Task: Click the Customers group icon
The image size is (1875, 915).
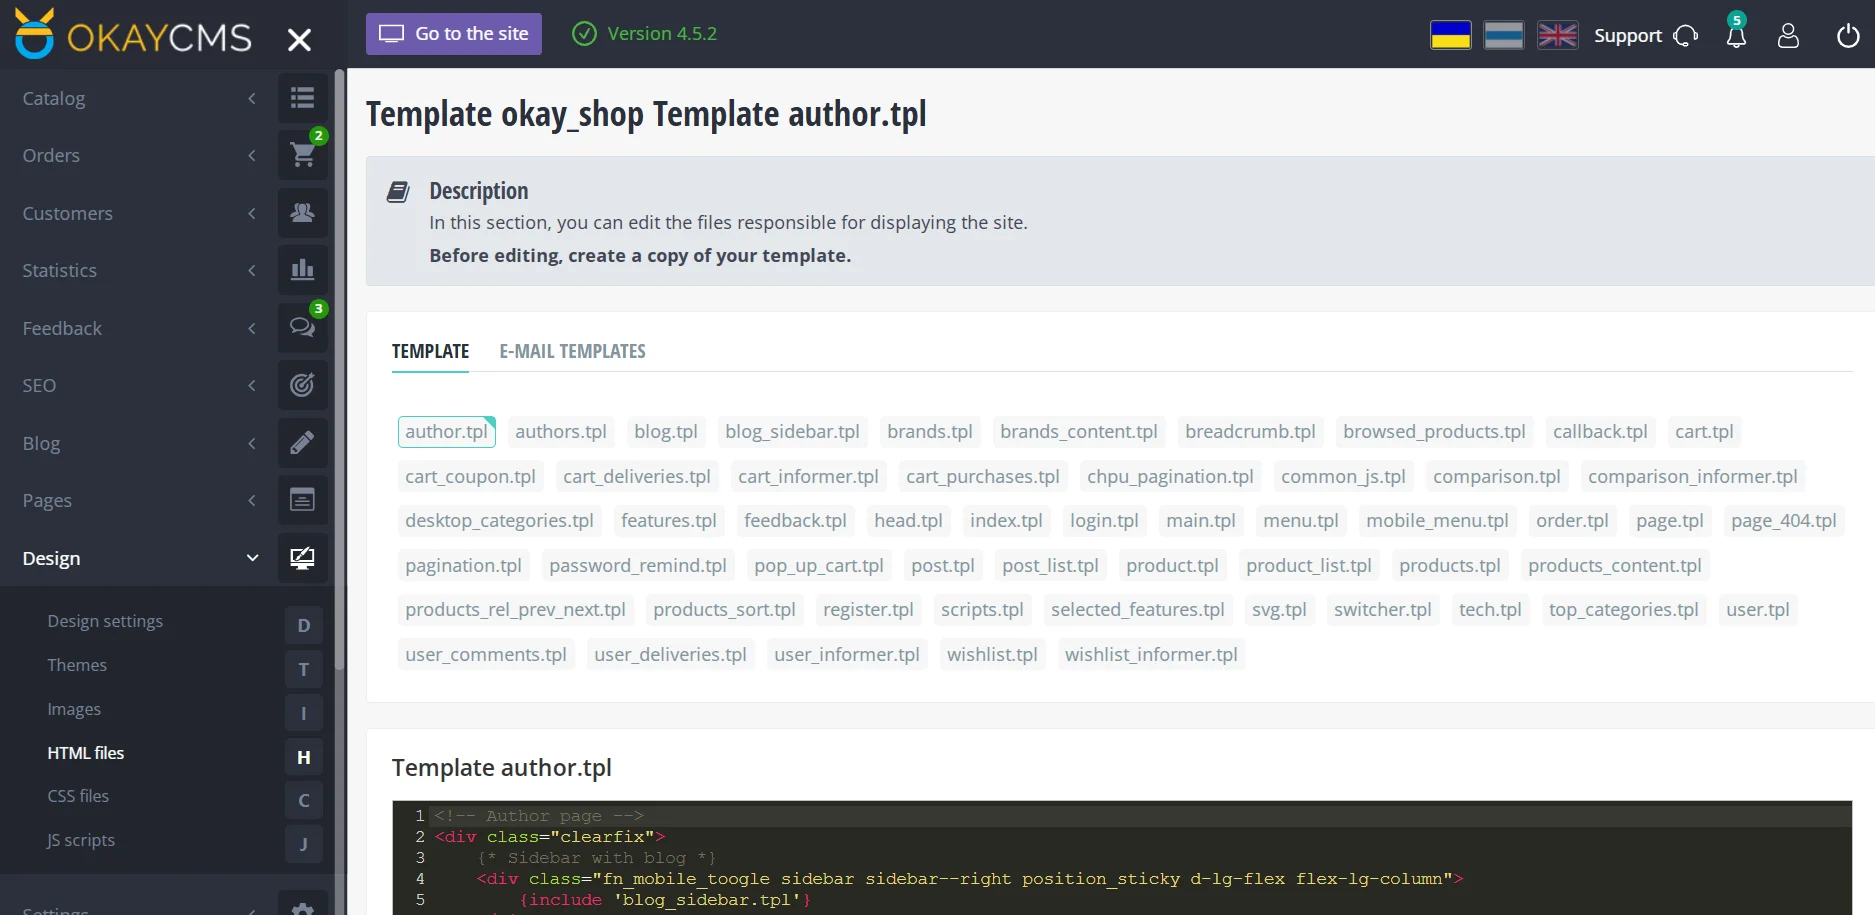Action: point(302,213)
